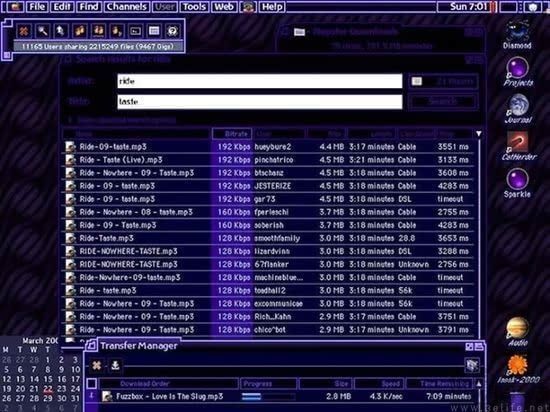This screenshot has height=412, width=550.
Task: Click the artist field containing 'ride'
Action: tap(260, 81)
